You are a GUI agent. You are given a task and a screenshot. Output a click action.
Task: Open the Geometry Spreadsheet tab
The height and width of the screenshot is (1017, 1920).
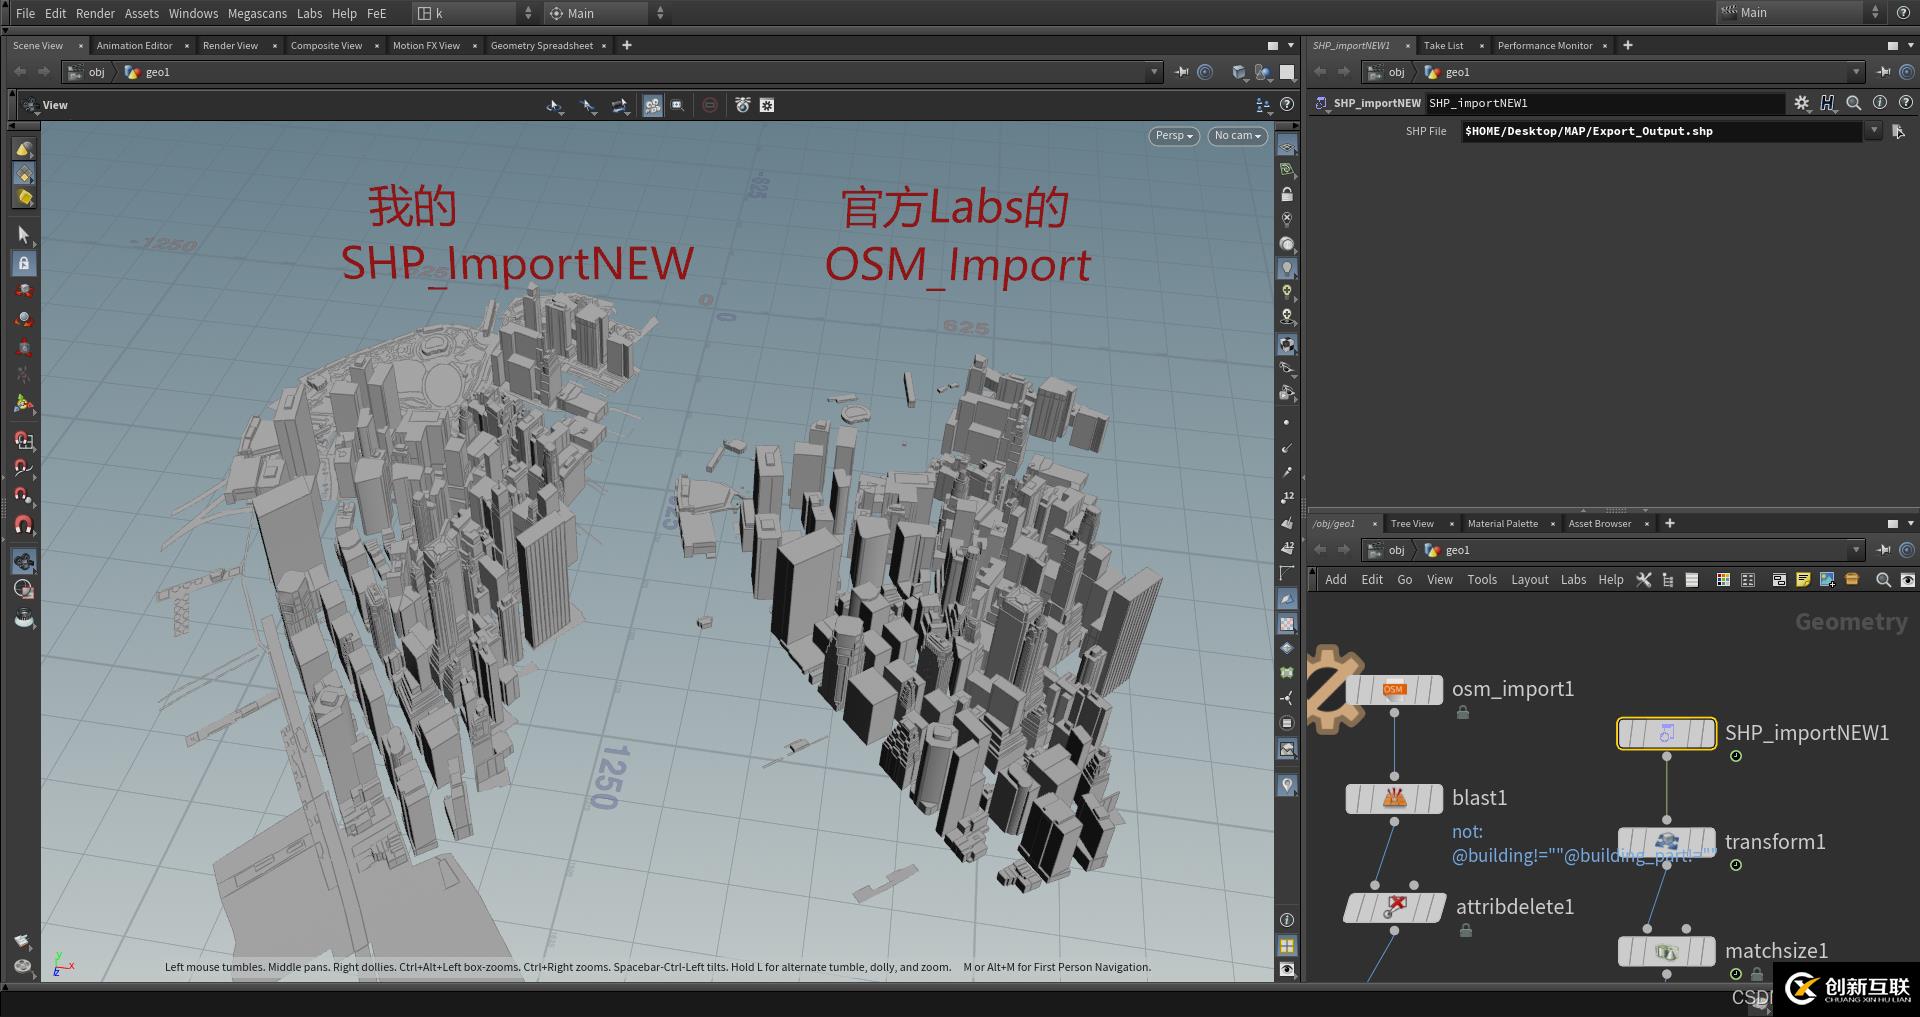pyautogui.click(x=541, y=46)
